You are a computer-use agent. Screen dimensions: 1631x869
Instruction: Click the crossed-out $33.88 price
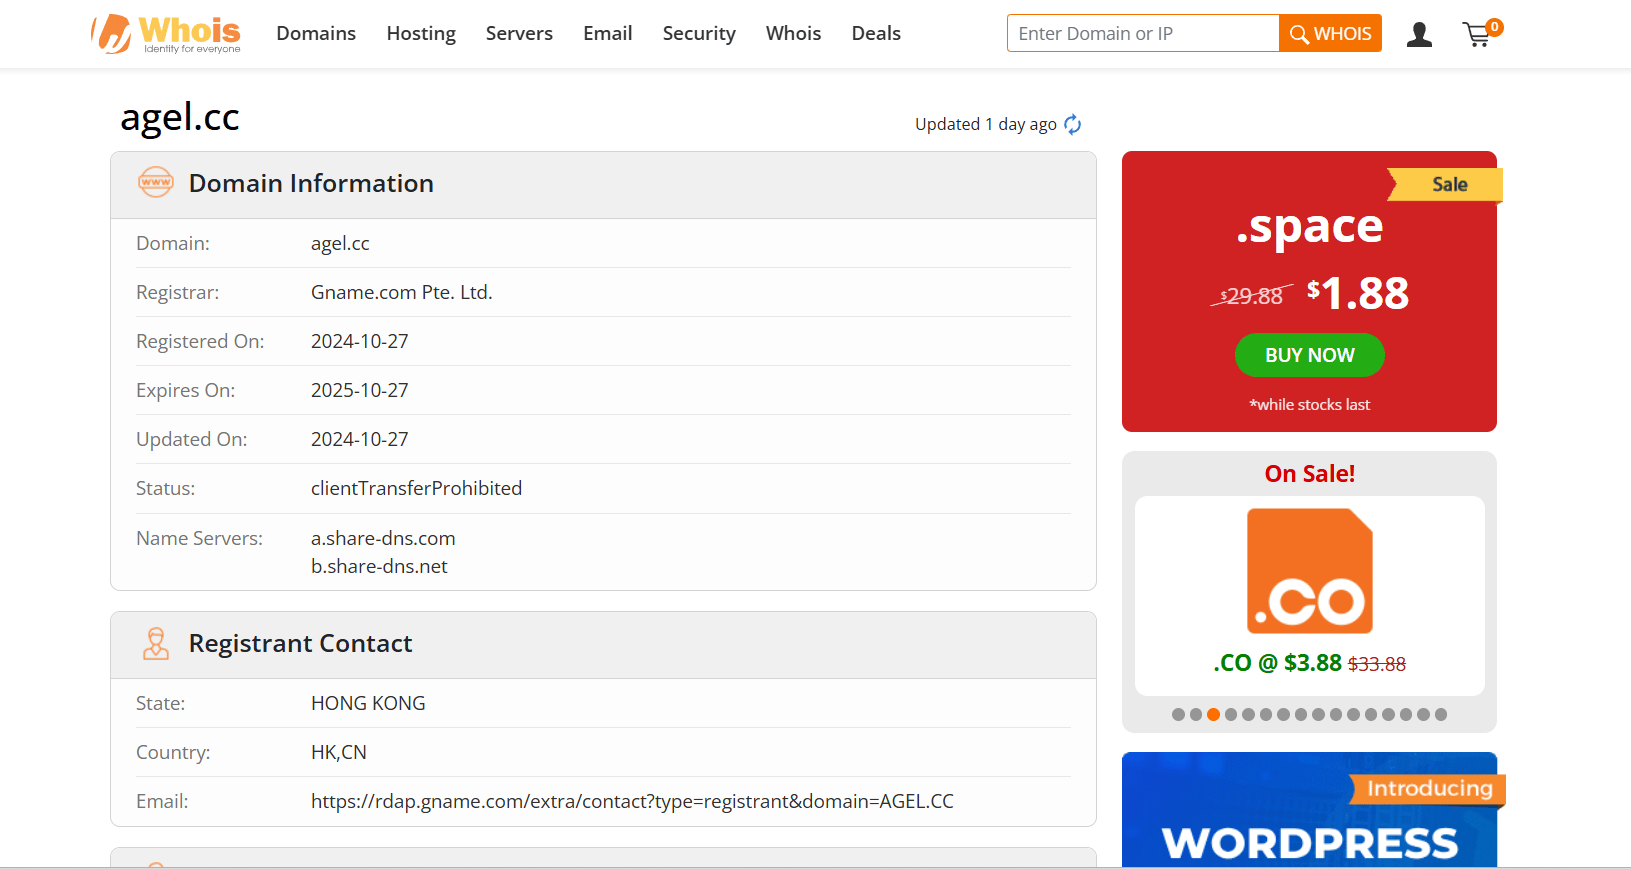tap(1377, 664)
